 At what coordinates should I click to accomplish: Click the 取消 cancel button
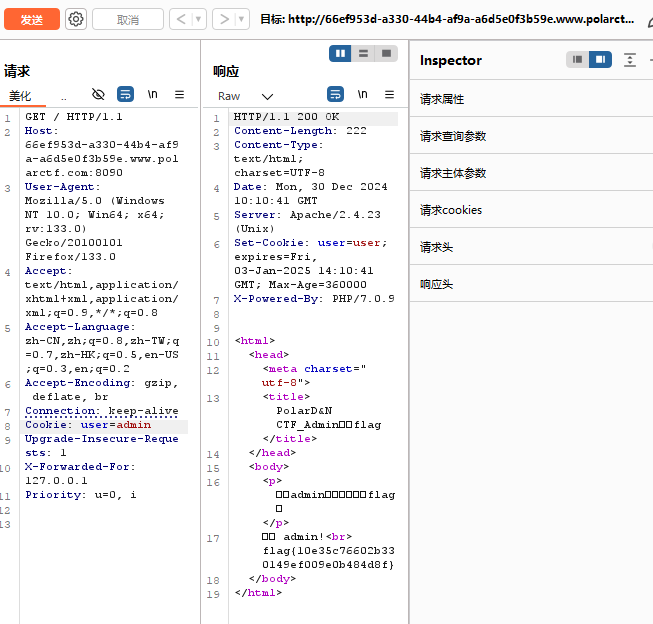coord(128,19)
